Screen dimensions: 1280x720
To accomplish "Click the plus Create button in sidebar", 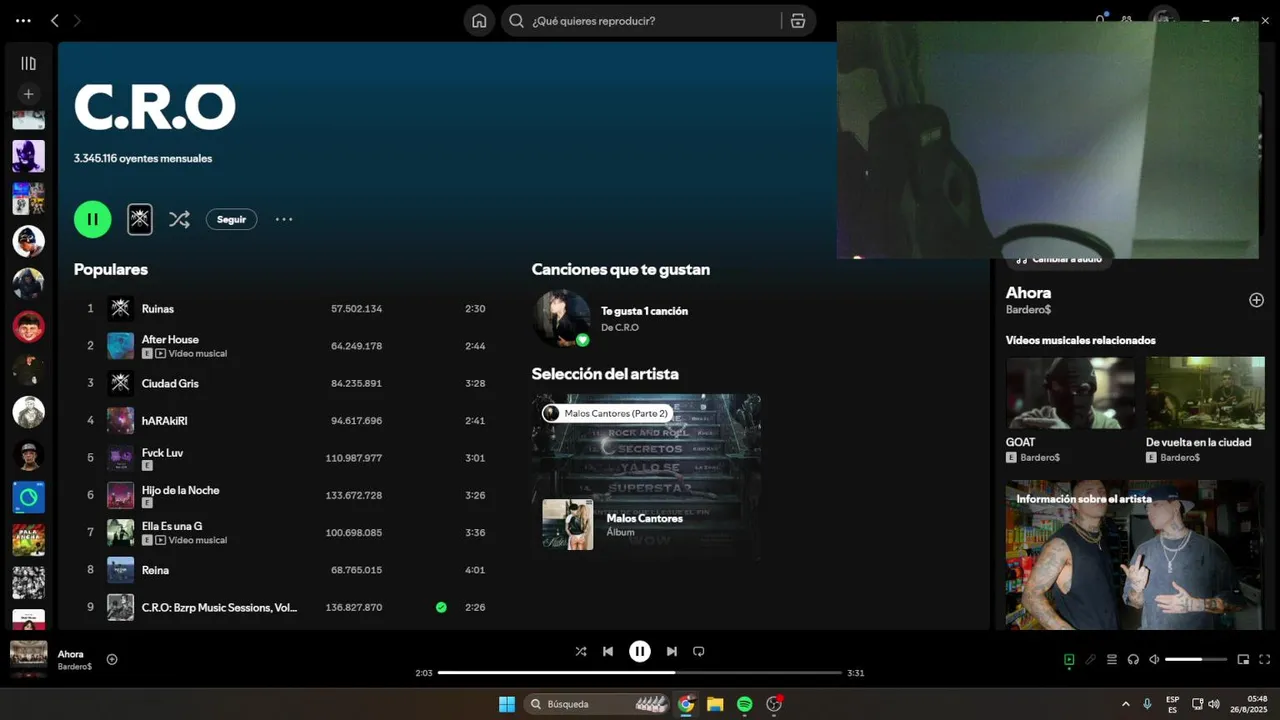I will pyautogui.click(x=28, y=94).
